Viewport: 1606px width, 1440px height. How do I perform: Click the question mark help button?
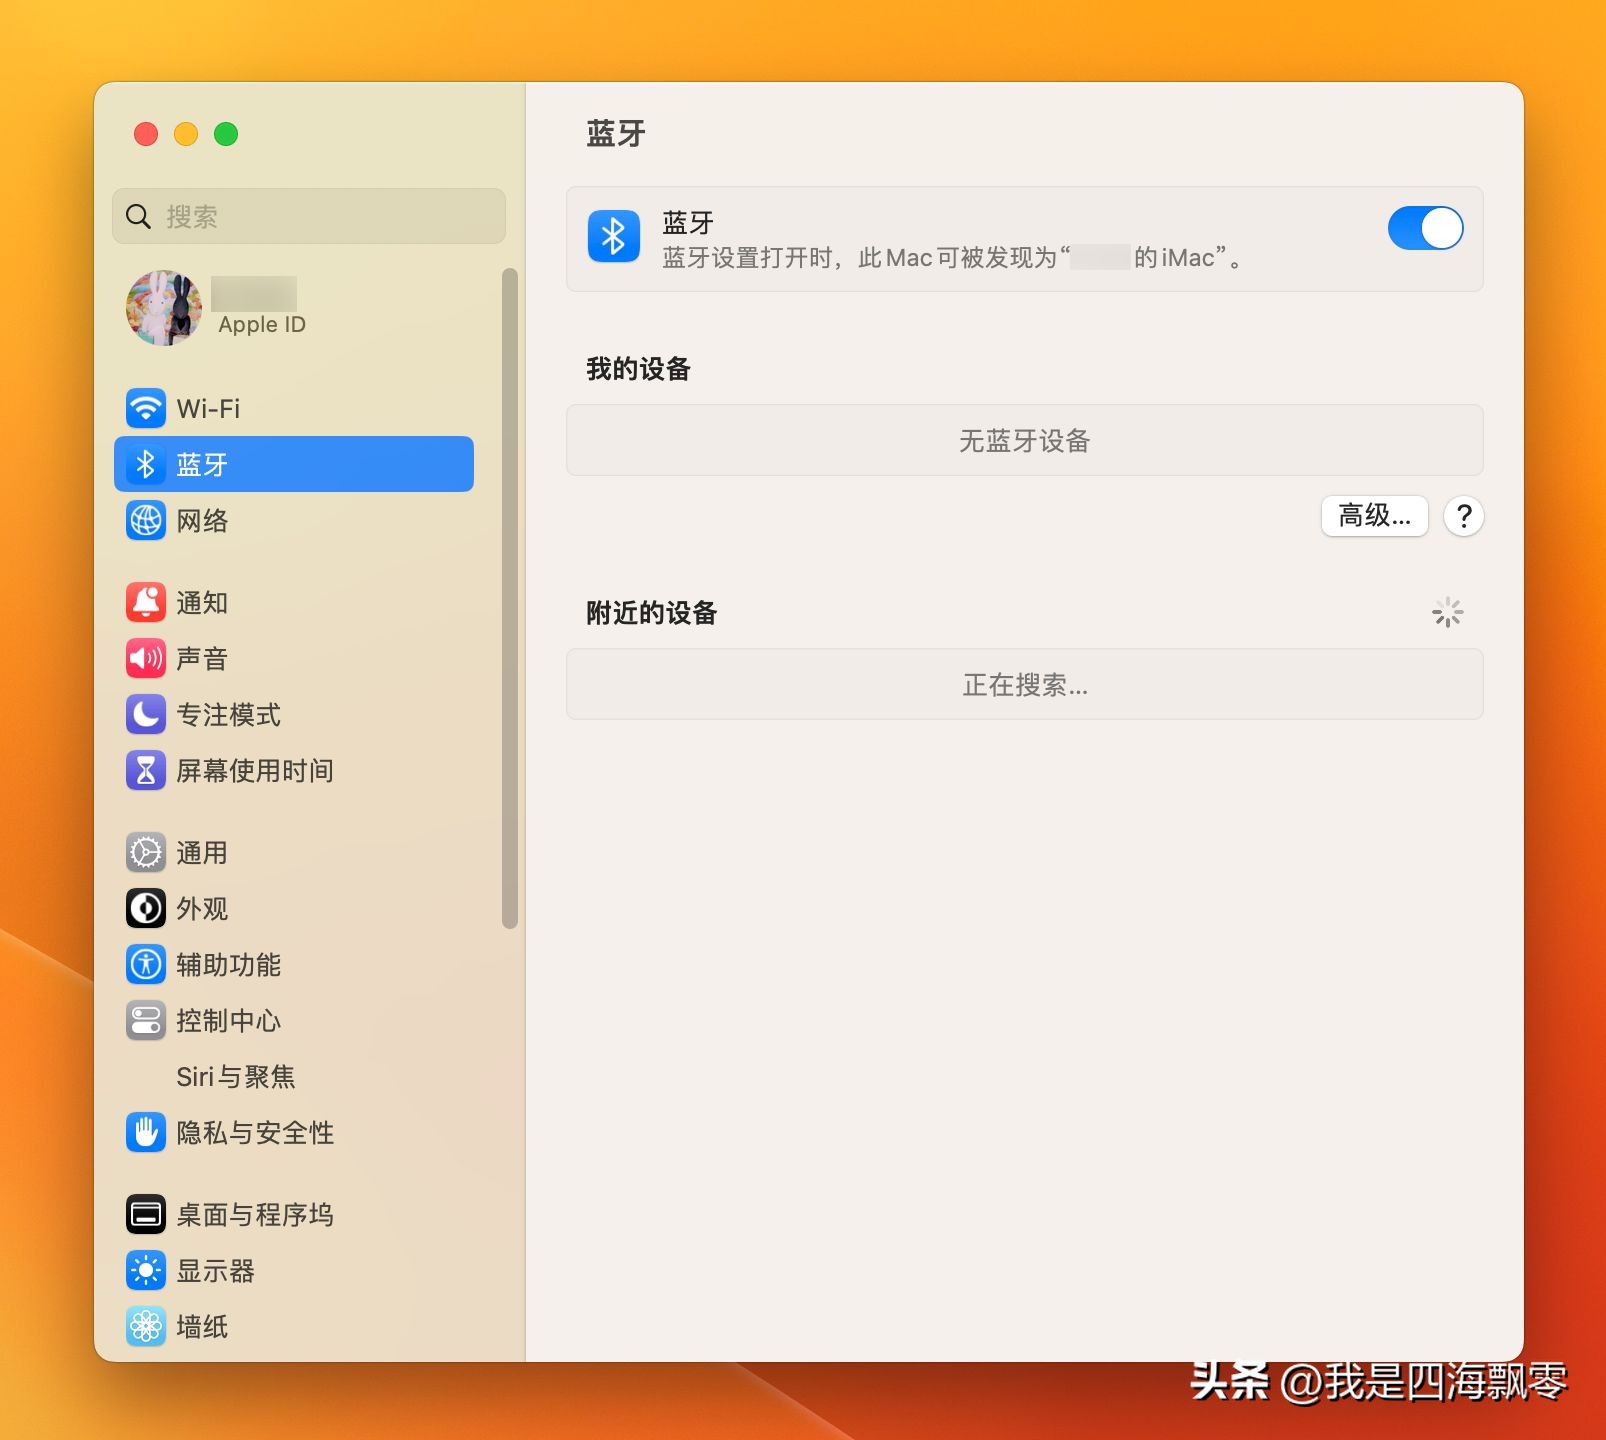pyautogui.click(x=1463, y=516)
